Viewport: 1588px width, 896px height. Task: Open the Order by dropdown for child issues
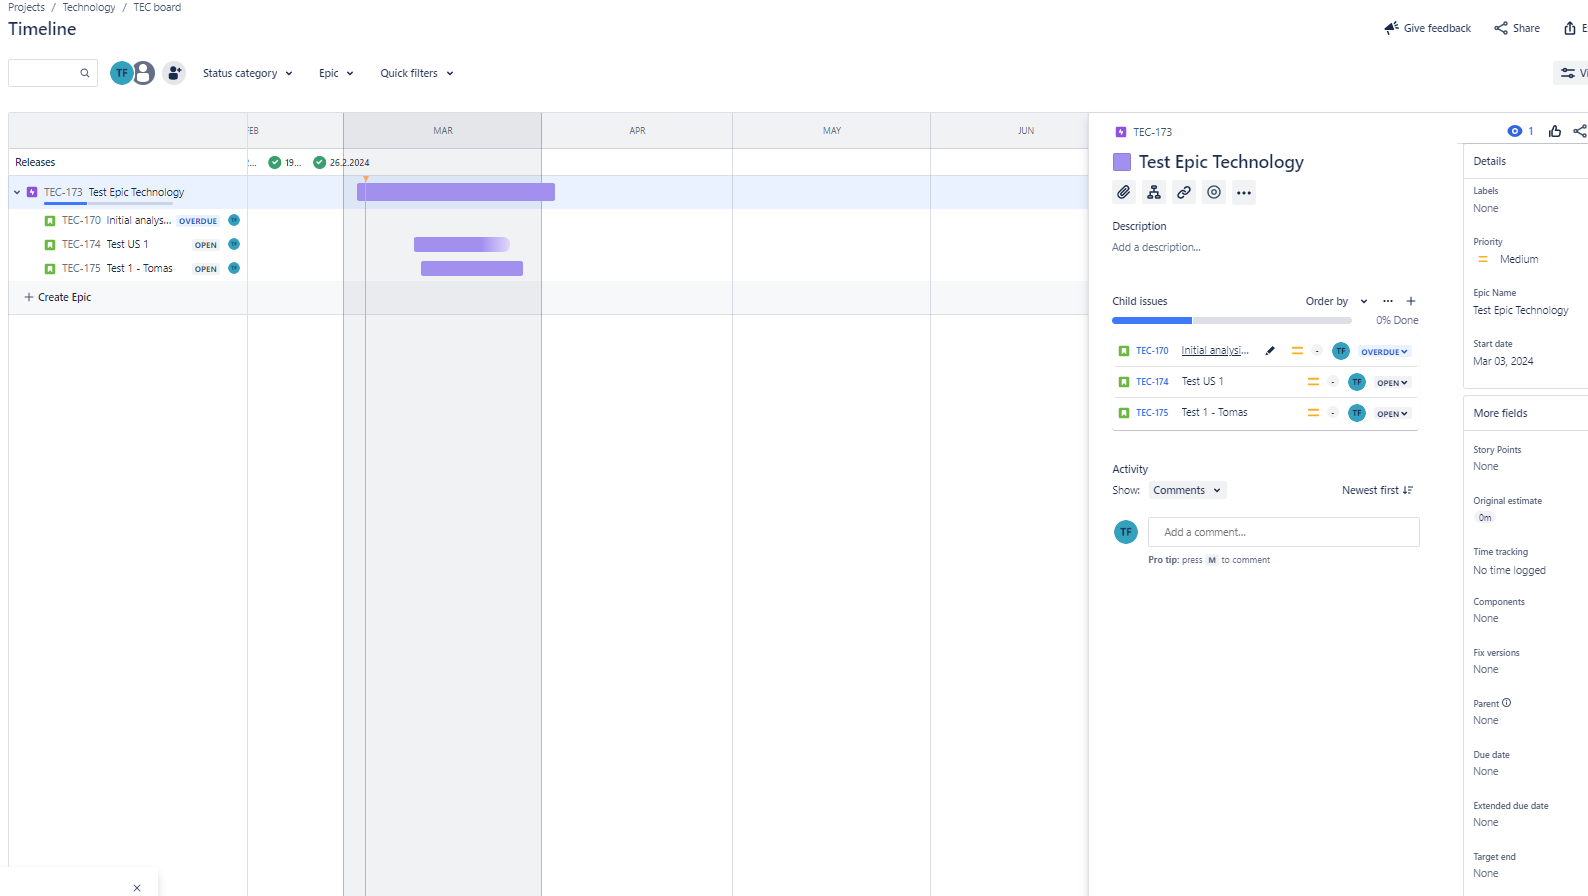[1336, 301]
